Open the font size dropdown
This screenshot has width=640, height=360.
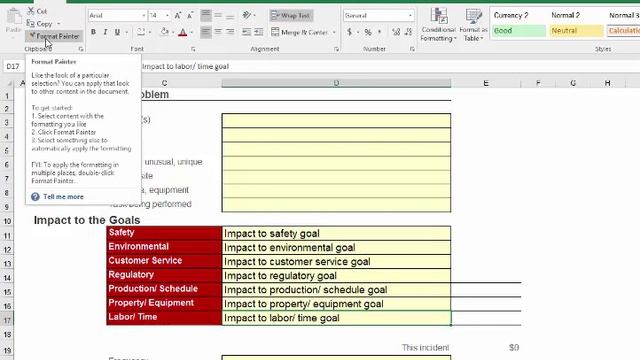[x=167, y=16]
